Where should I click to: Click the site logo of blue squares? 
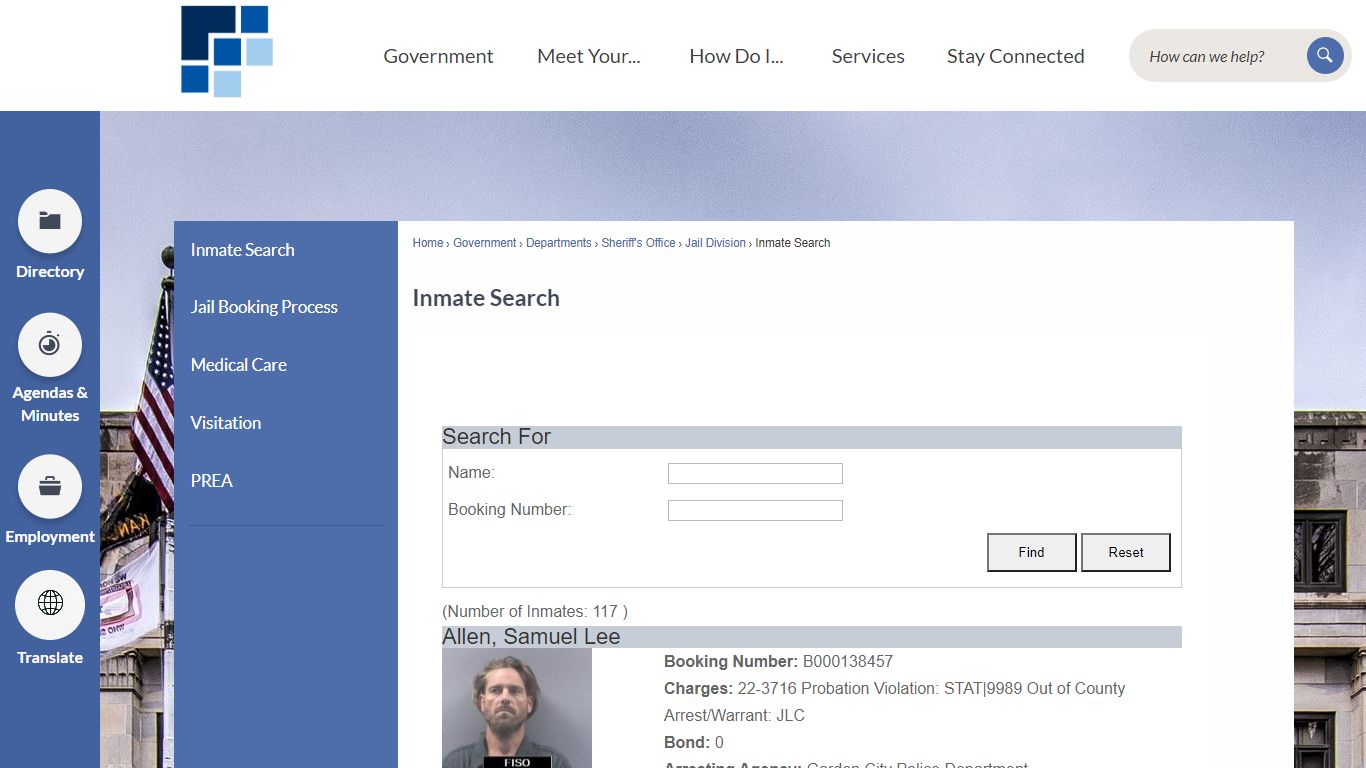pyautogui.click(x=227, y=51)
